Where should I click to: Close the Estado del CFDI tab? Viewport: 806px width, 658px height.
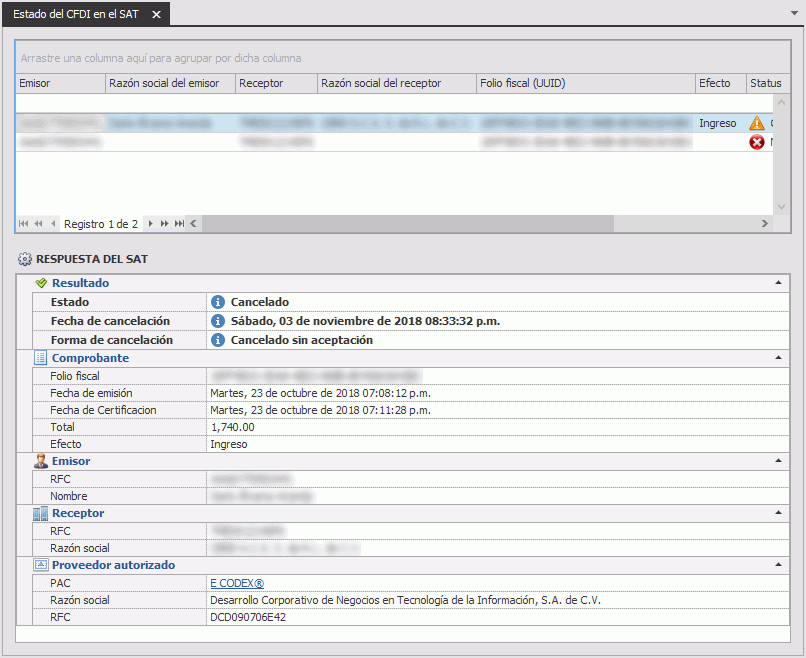(156, 14)
